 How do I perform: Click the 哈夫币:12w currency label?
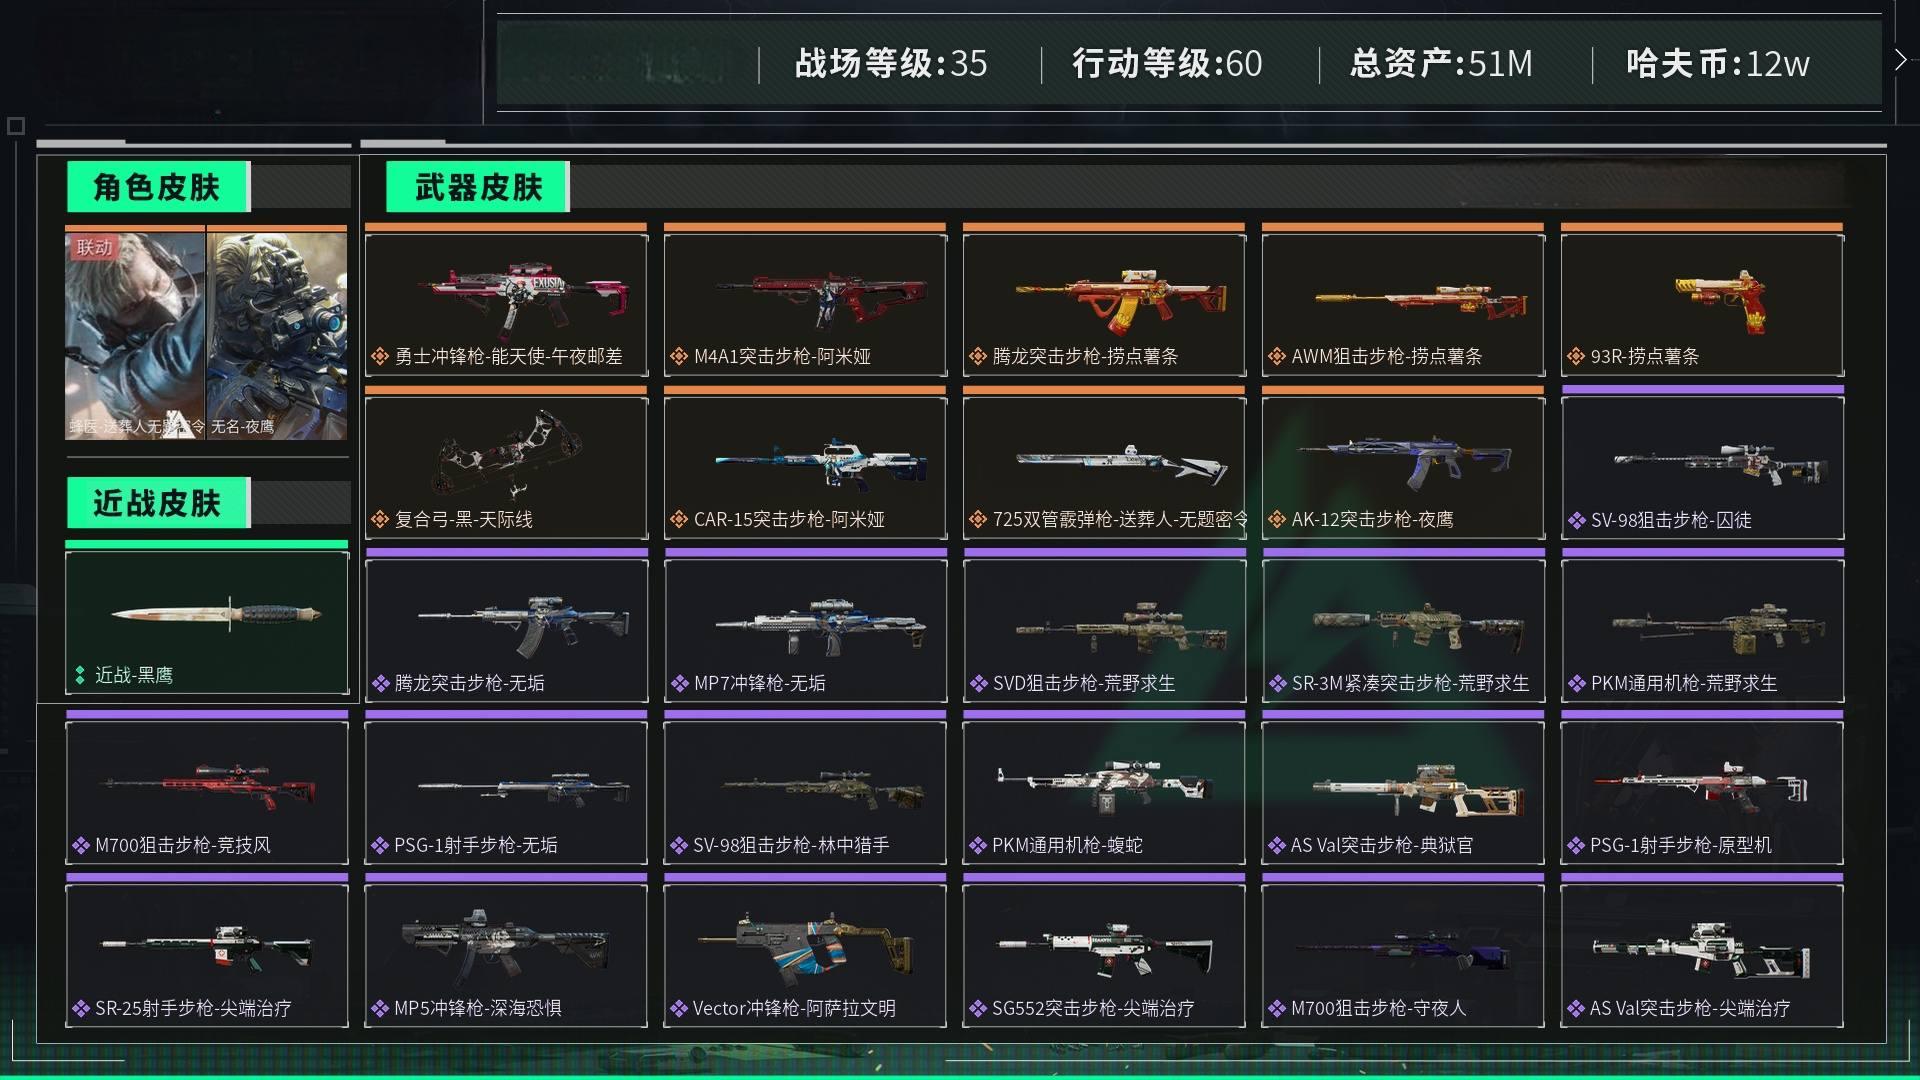[x=1717, y=63]
